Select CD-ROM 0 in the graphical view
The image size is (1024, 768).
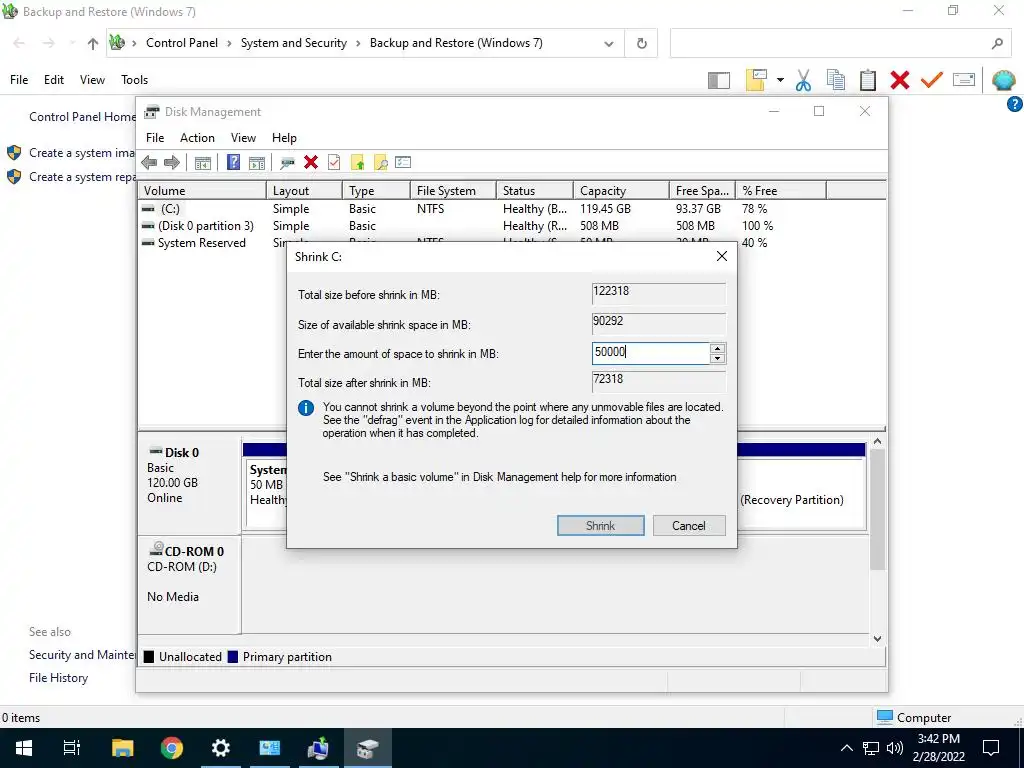coord(189,584)
